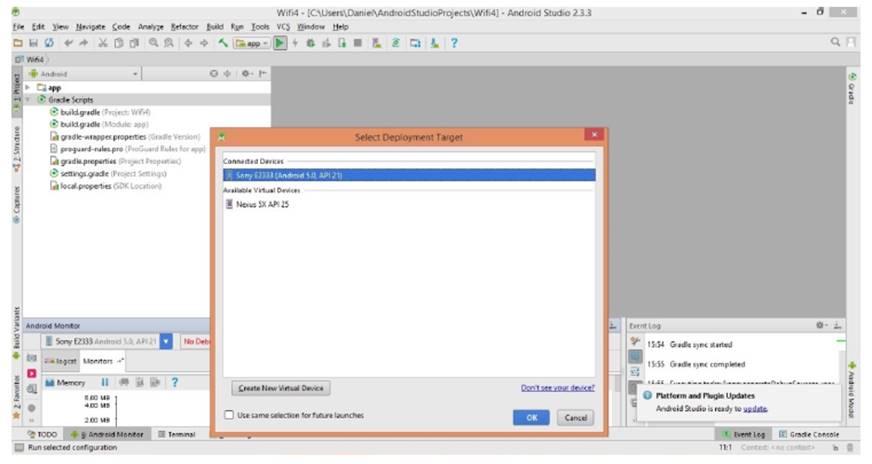The height and width of the screenshot is (464, 872).
Task: Switch to the Terminal tab
Action: click(175, 434)
